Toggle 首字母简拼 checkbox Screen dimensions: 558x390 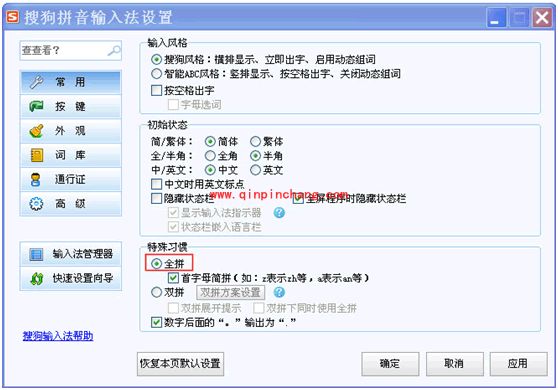[173, 278]
